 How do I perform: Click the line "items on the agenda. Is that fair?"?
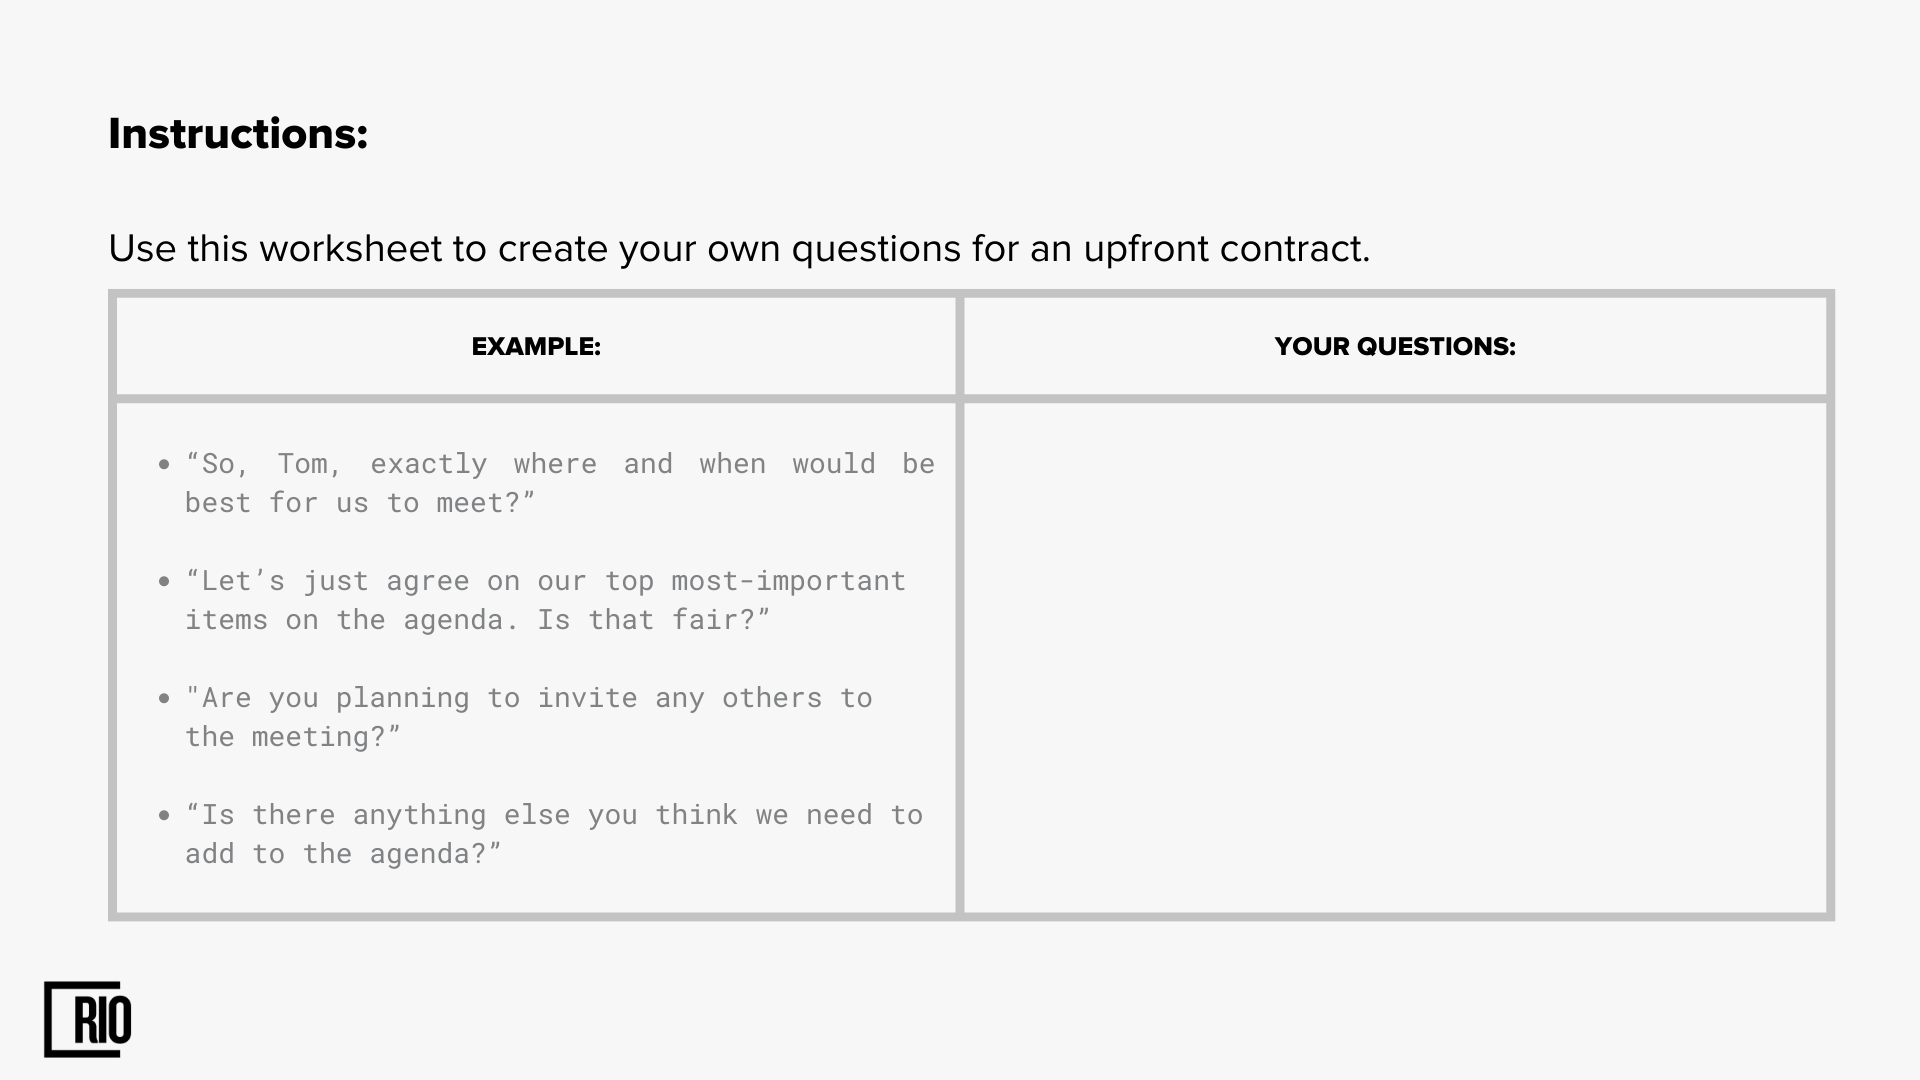(478, 620)
